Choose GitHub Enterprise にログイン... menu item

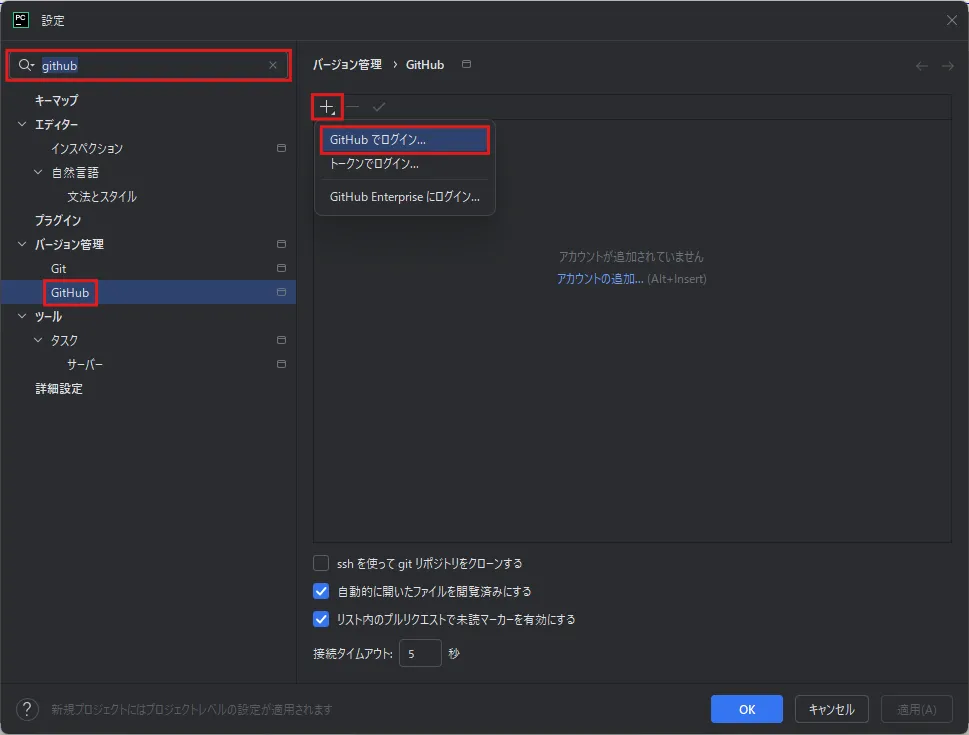coord(405,197)
